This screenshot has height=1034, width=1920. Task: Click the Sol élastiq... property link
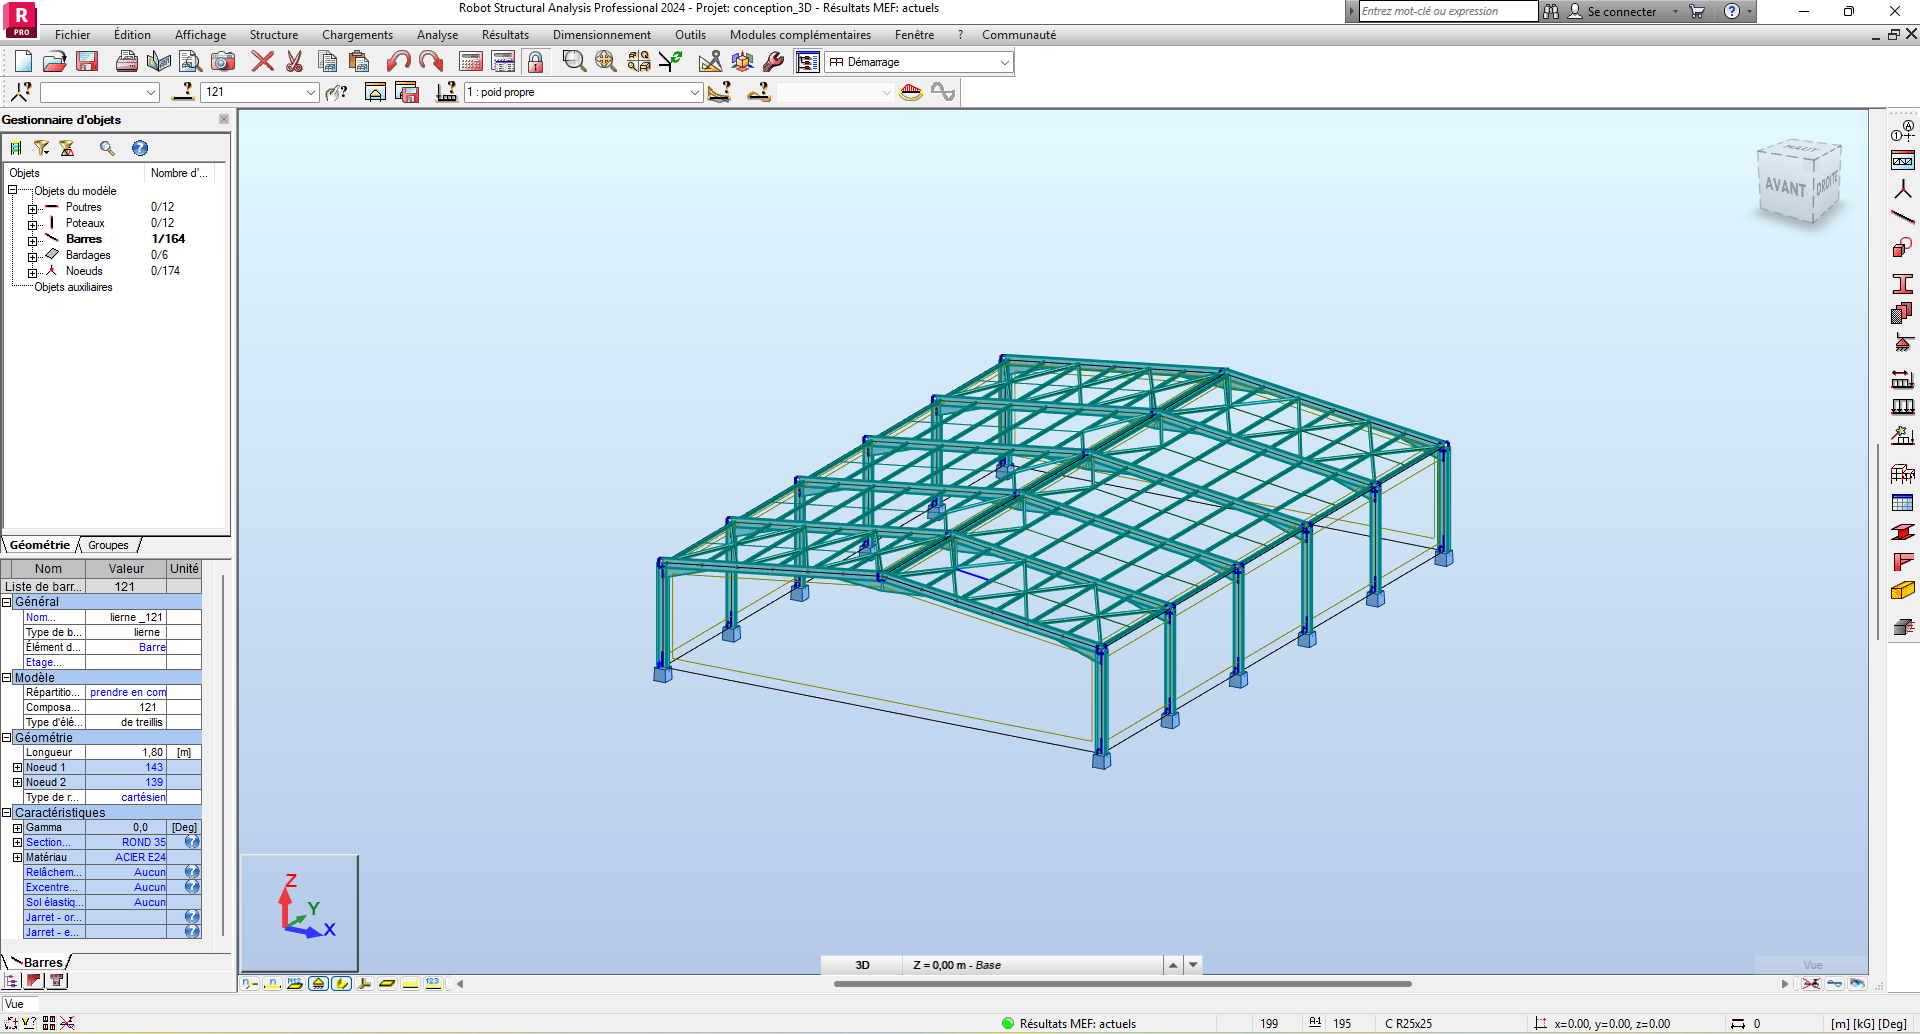click(x=54, y=902)
